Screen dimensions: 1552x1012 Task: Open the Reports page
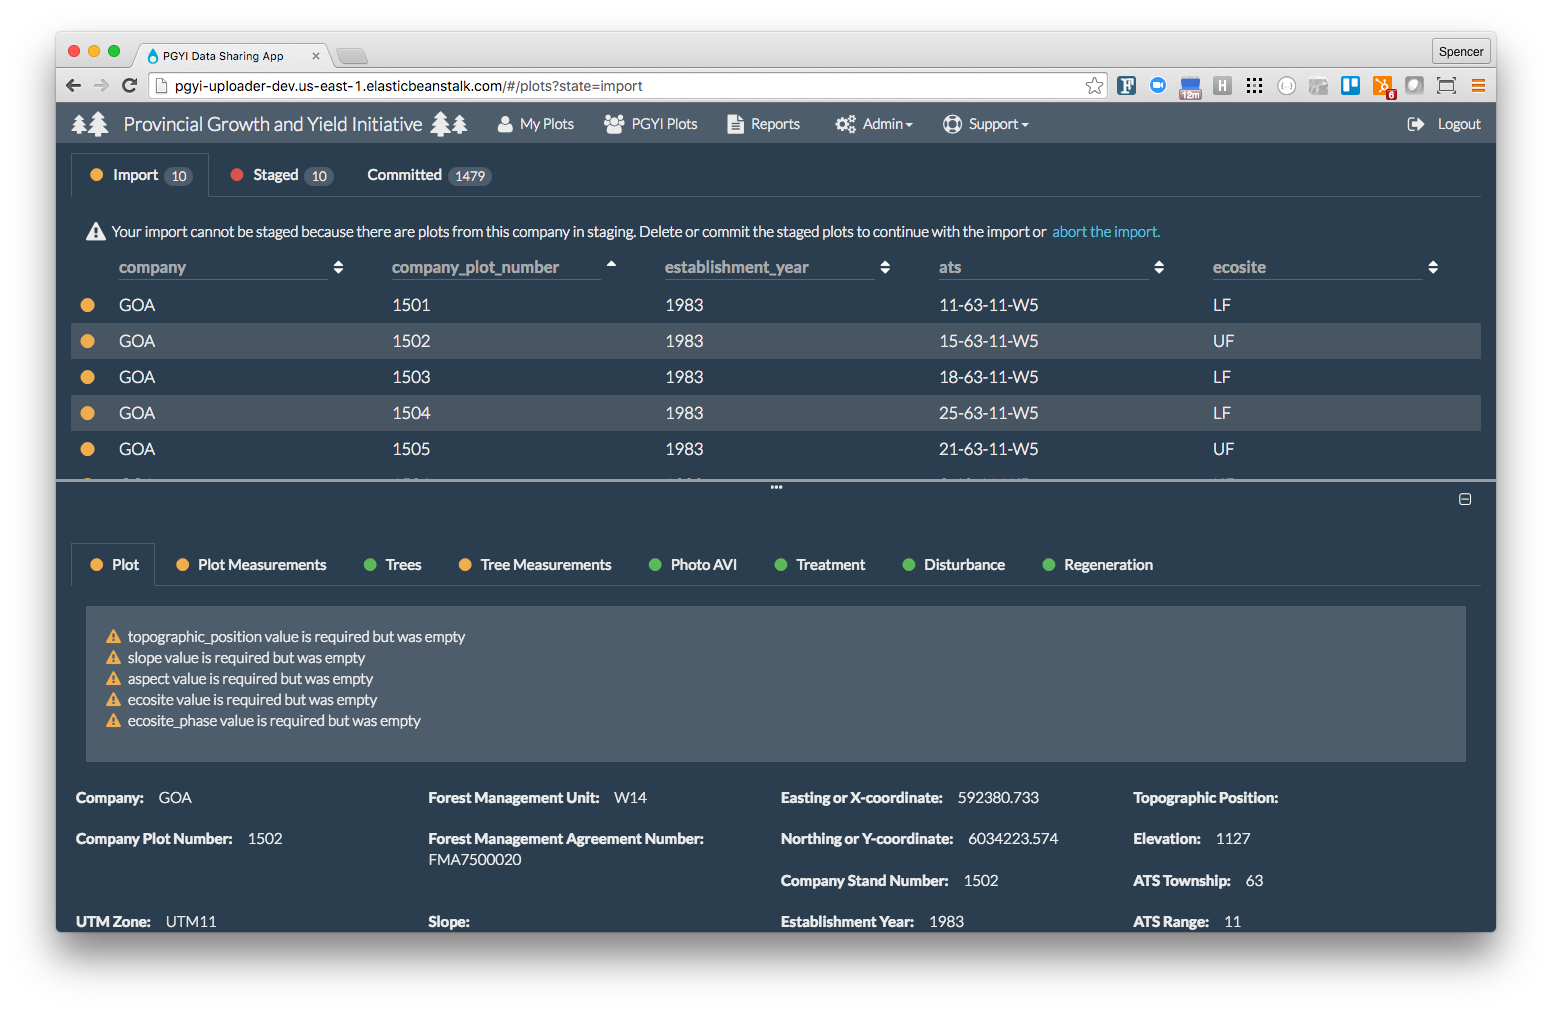pyautogui.click(x=763, y=124)
